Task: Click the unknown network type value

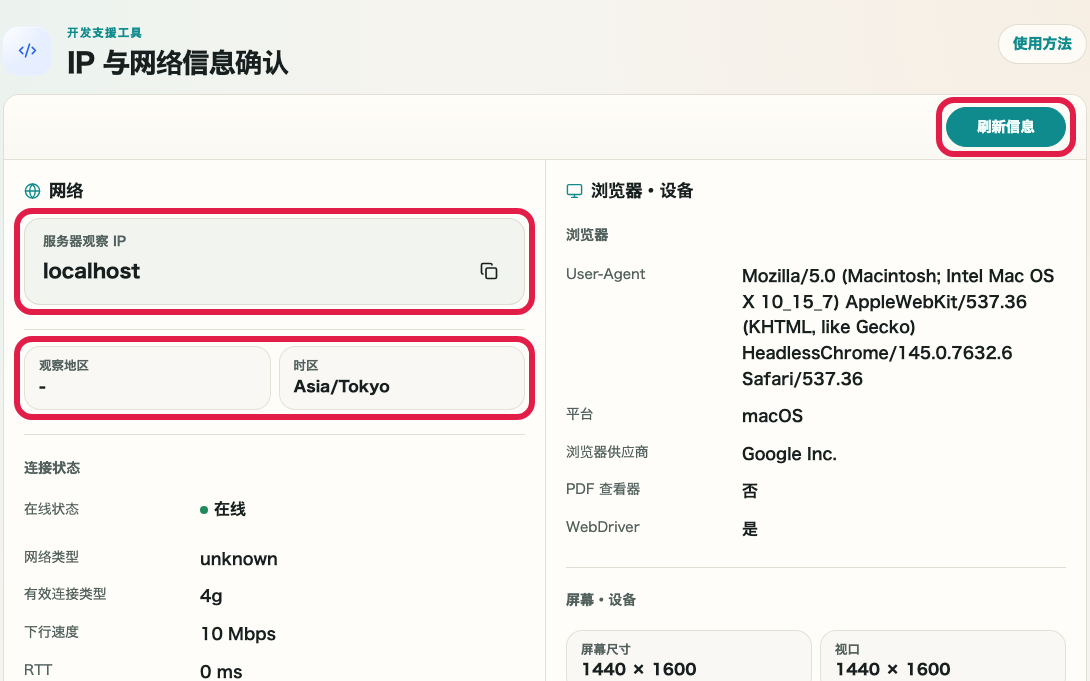Action: coord(238,559)
